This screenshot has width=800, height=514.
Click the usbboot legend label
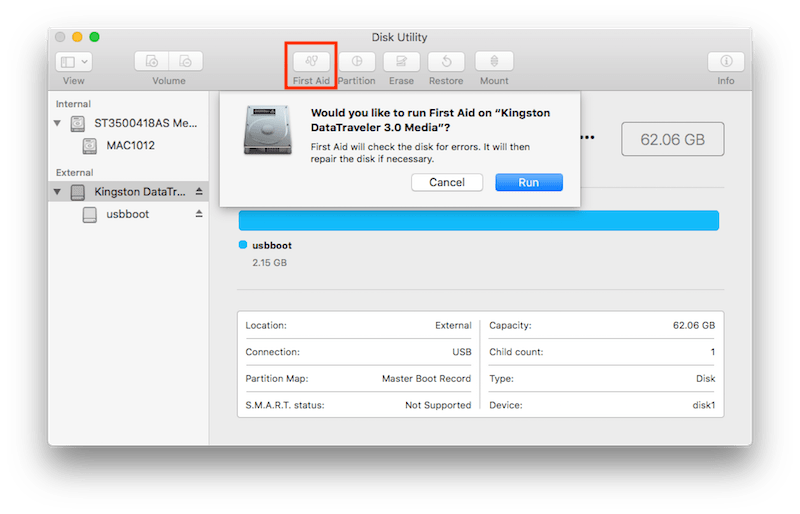click(x=272, y=246)
